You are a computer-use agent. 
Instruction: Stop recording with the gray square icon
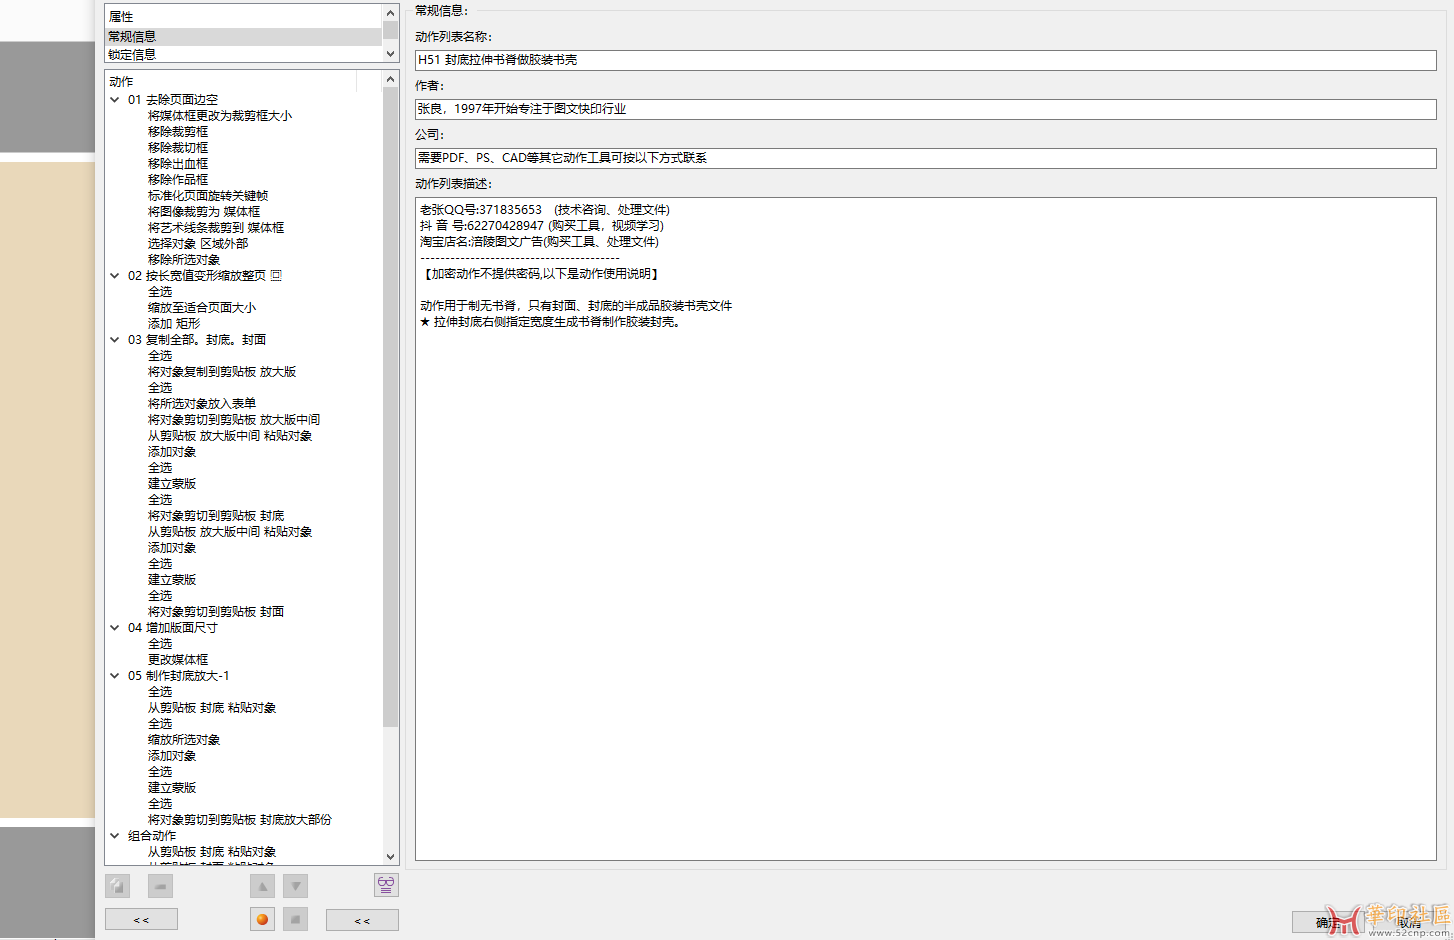295,919
